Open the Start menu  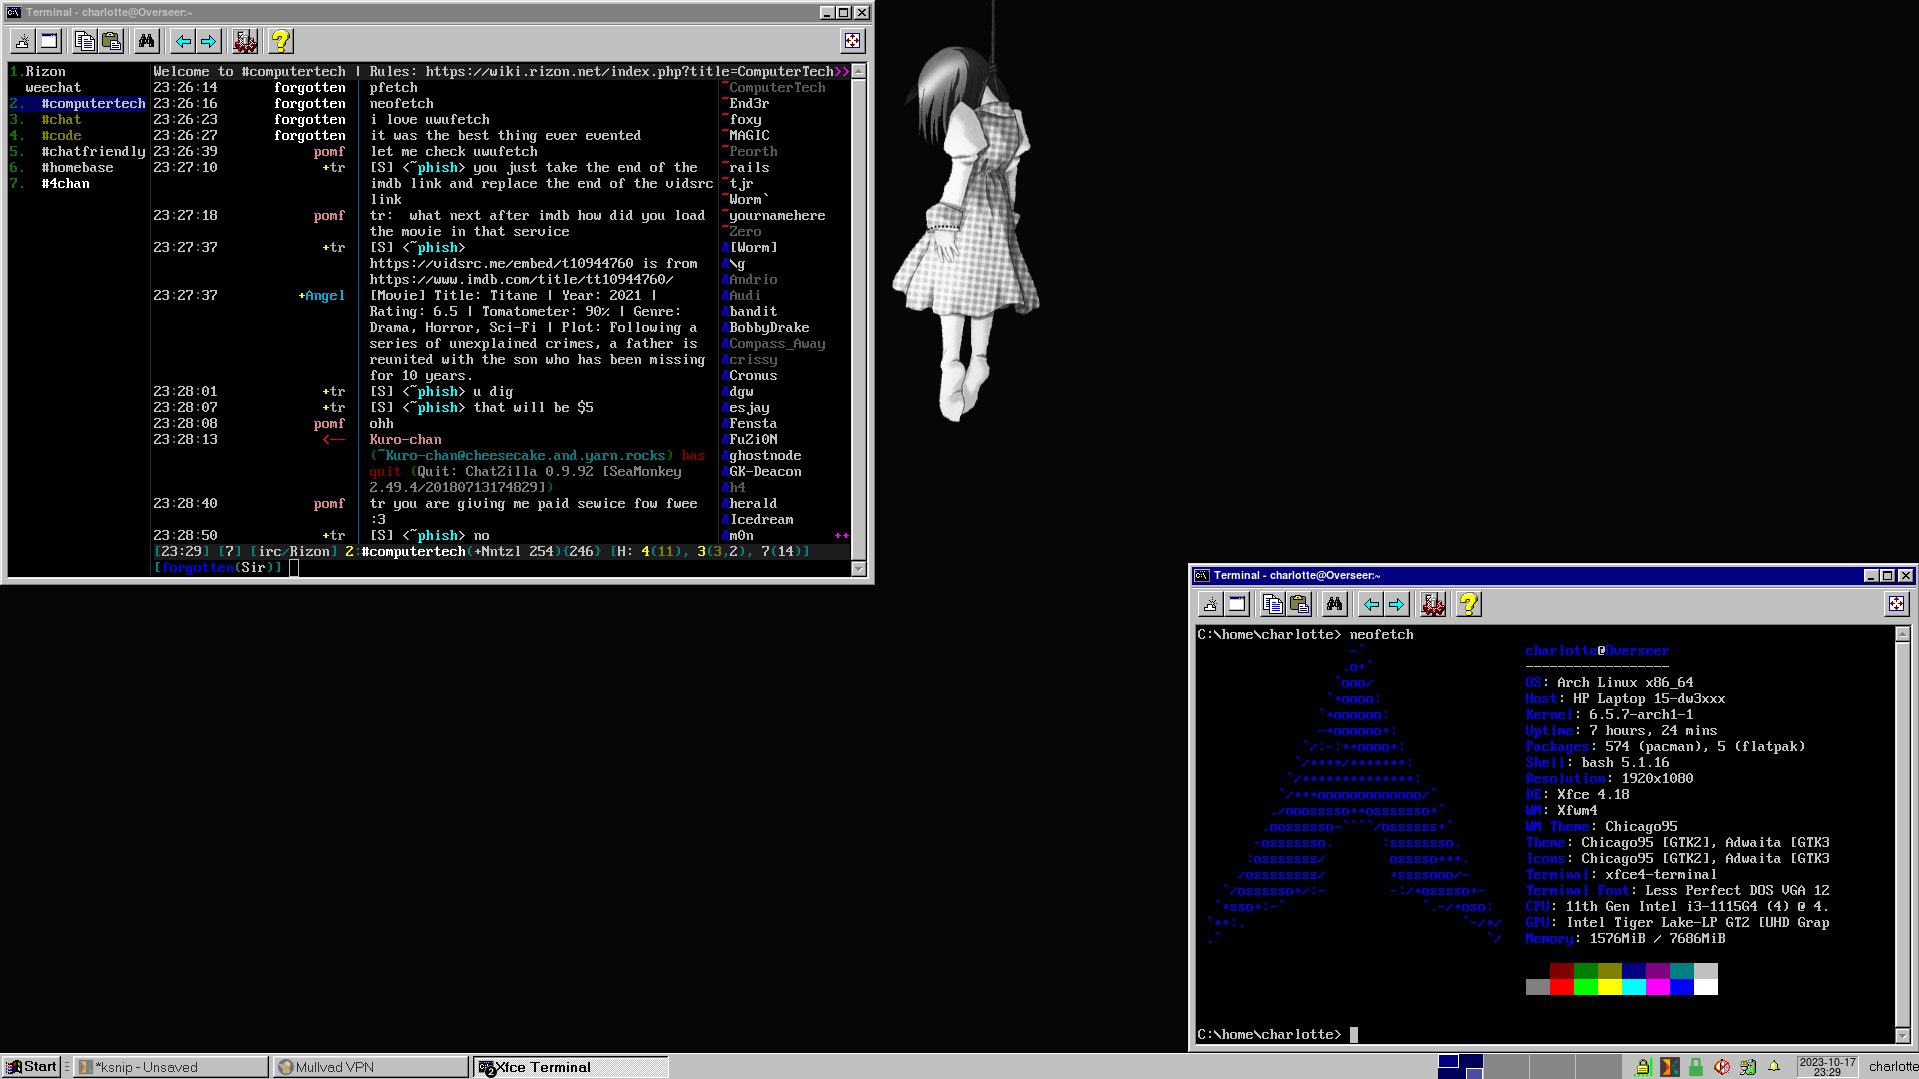click(x=32, y=1067)
